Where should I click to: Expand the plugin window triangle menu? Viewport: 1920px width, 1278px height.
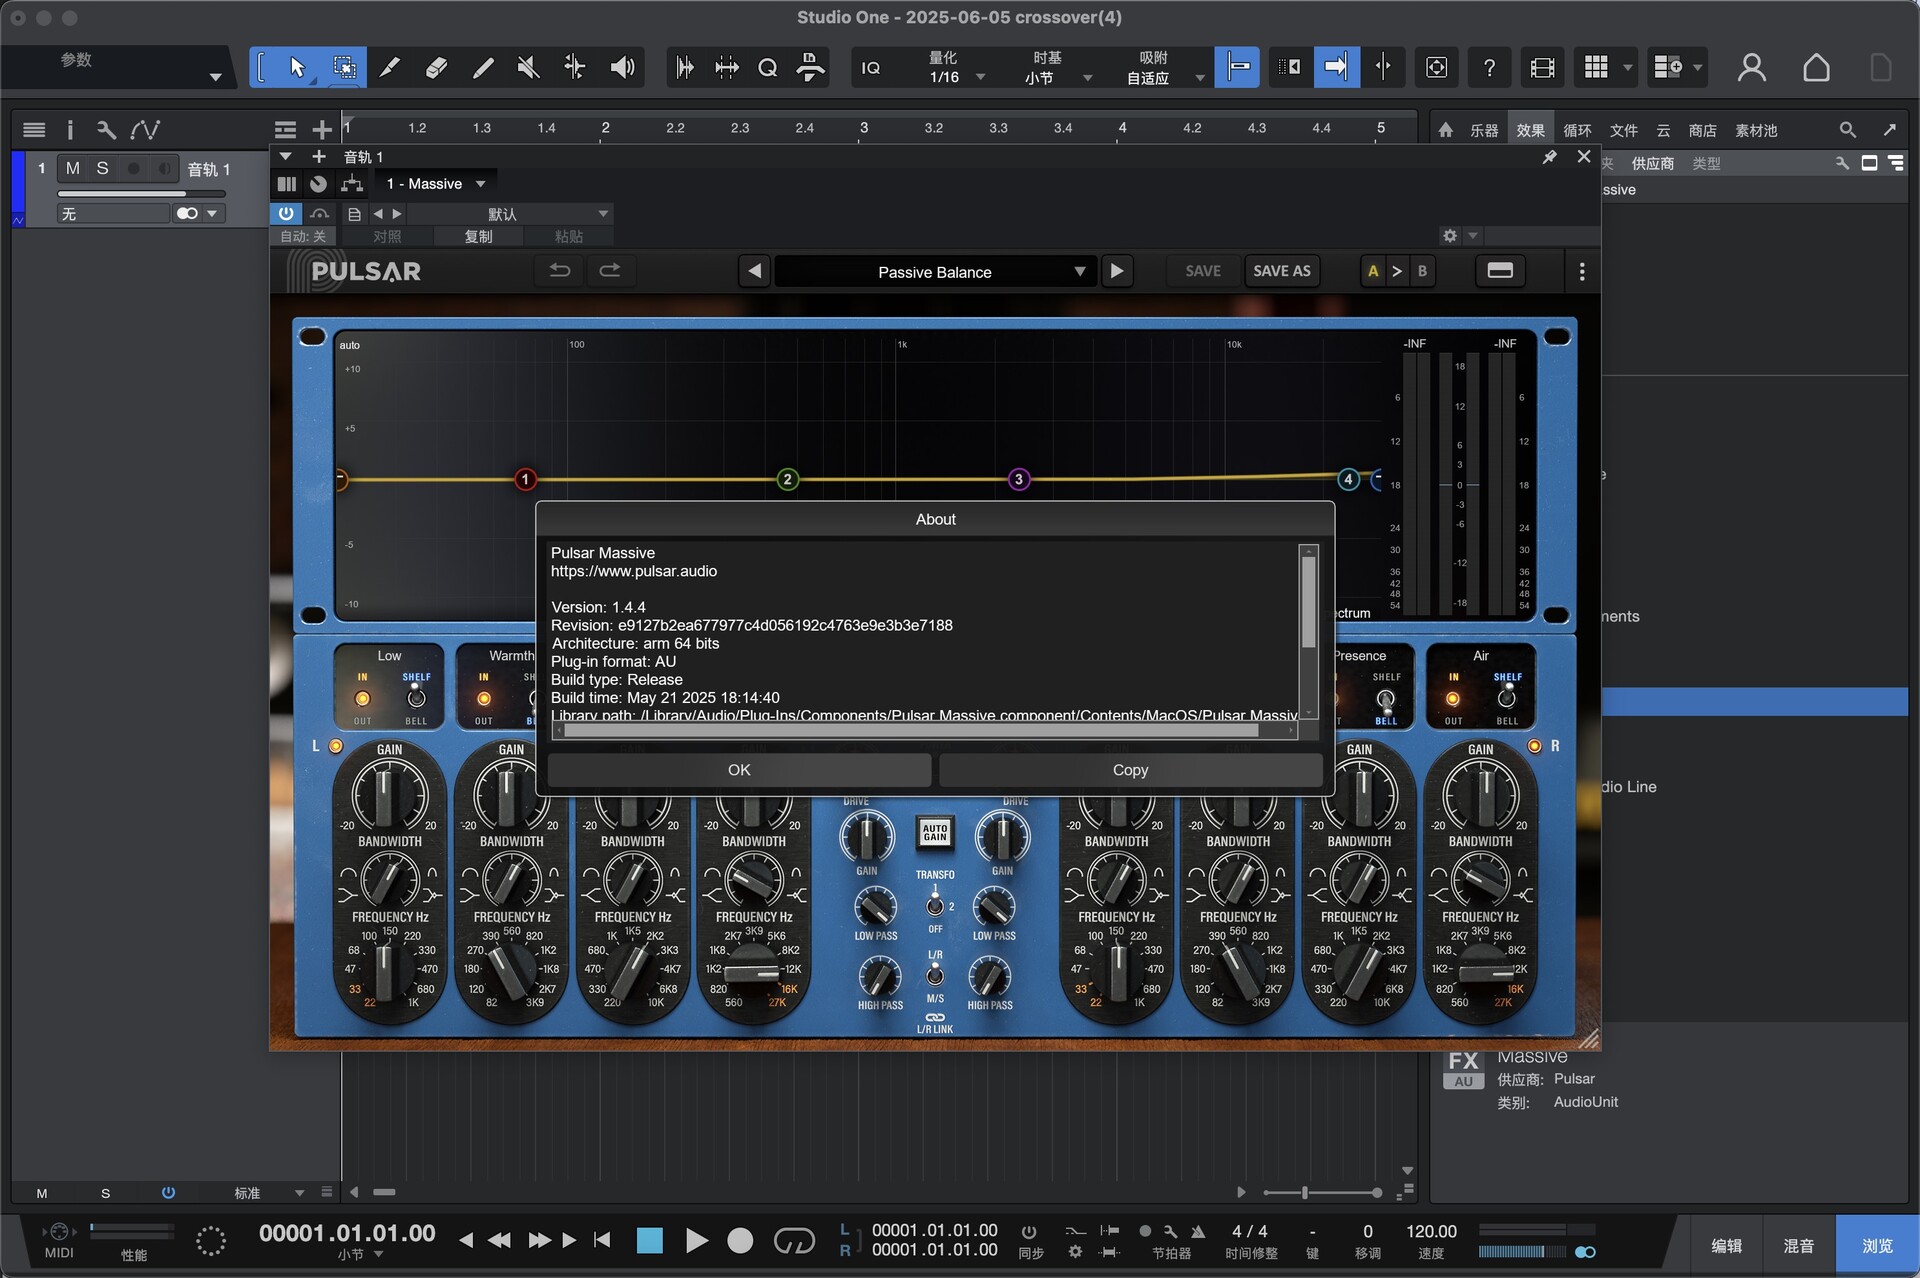tap(286, 156)
